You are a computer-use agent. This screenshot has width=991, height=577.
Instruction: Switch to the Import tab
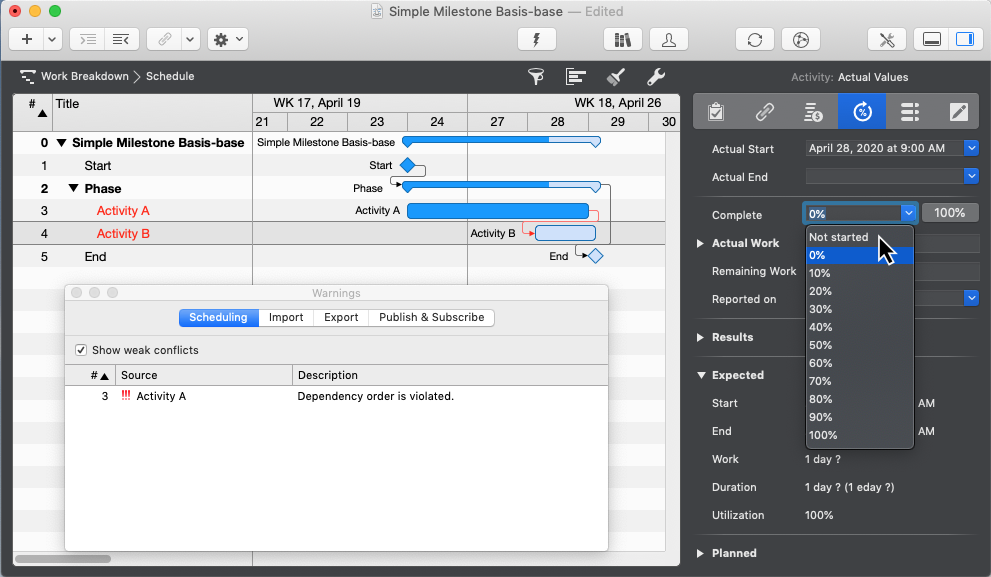286,317
